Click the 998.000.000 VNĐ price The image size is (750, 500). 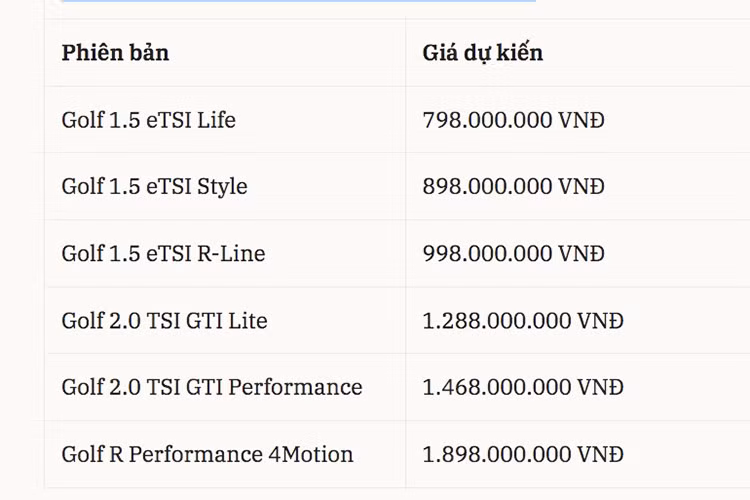point(513,254)
